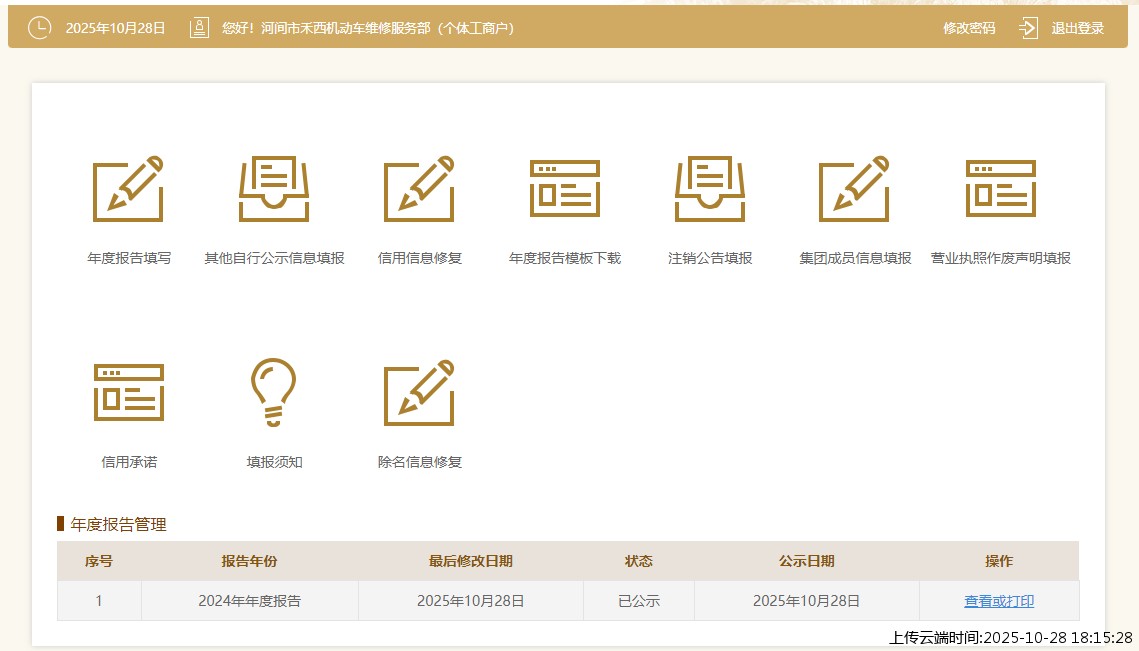Click the logout arrow icon

pos(1028,28)
